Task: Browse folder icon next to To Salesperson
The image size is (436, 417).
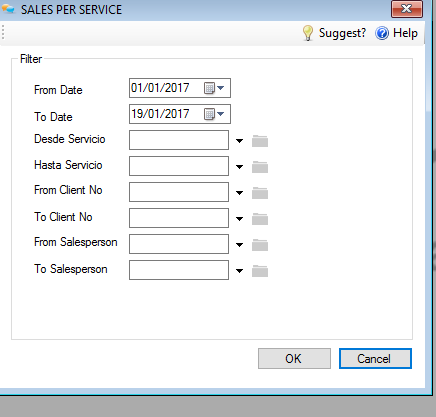Action: point(260,271)
